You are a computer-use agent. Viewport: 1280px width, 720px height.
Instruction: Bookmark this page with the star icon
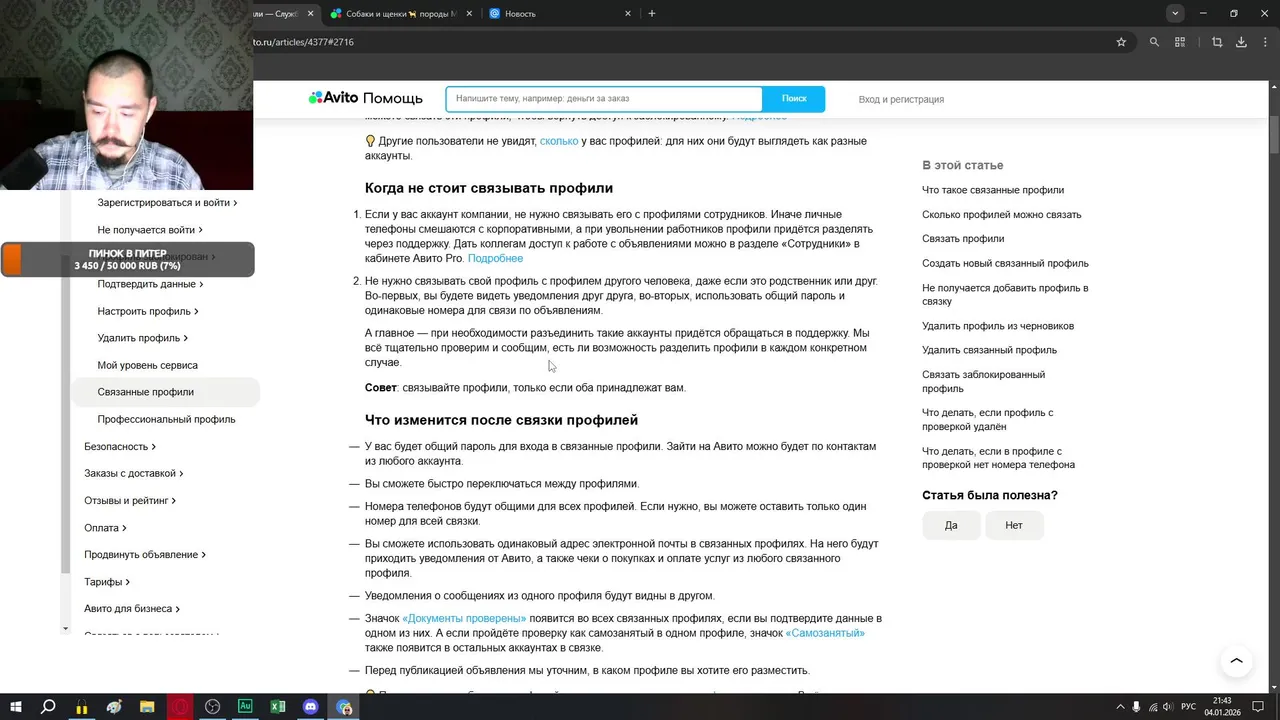[1121, 42]
